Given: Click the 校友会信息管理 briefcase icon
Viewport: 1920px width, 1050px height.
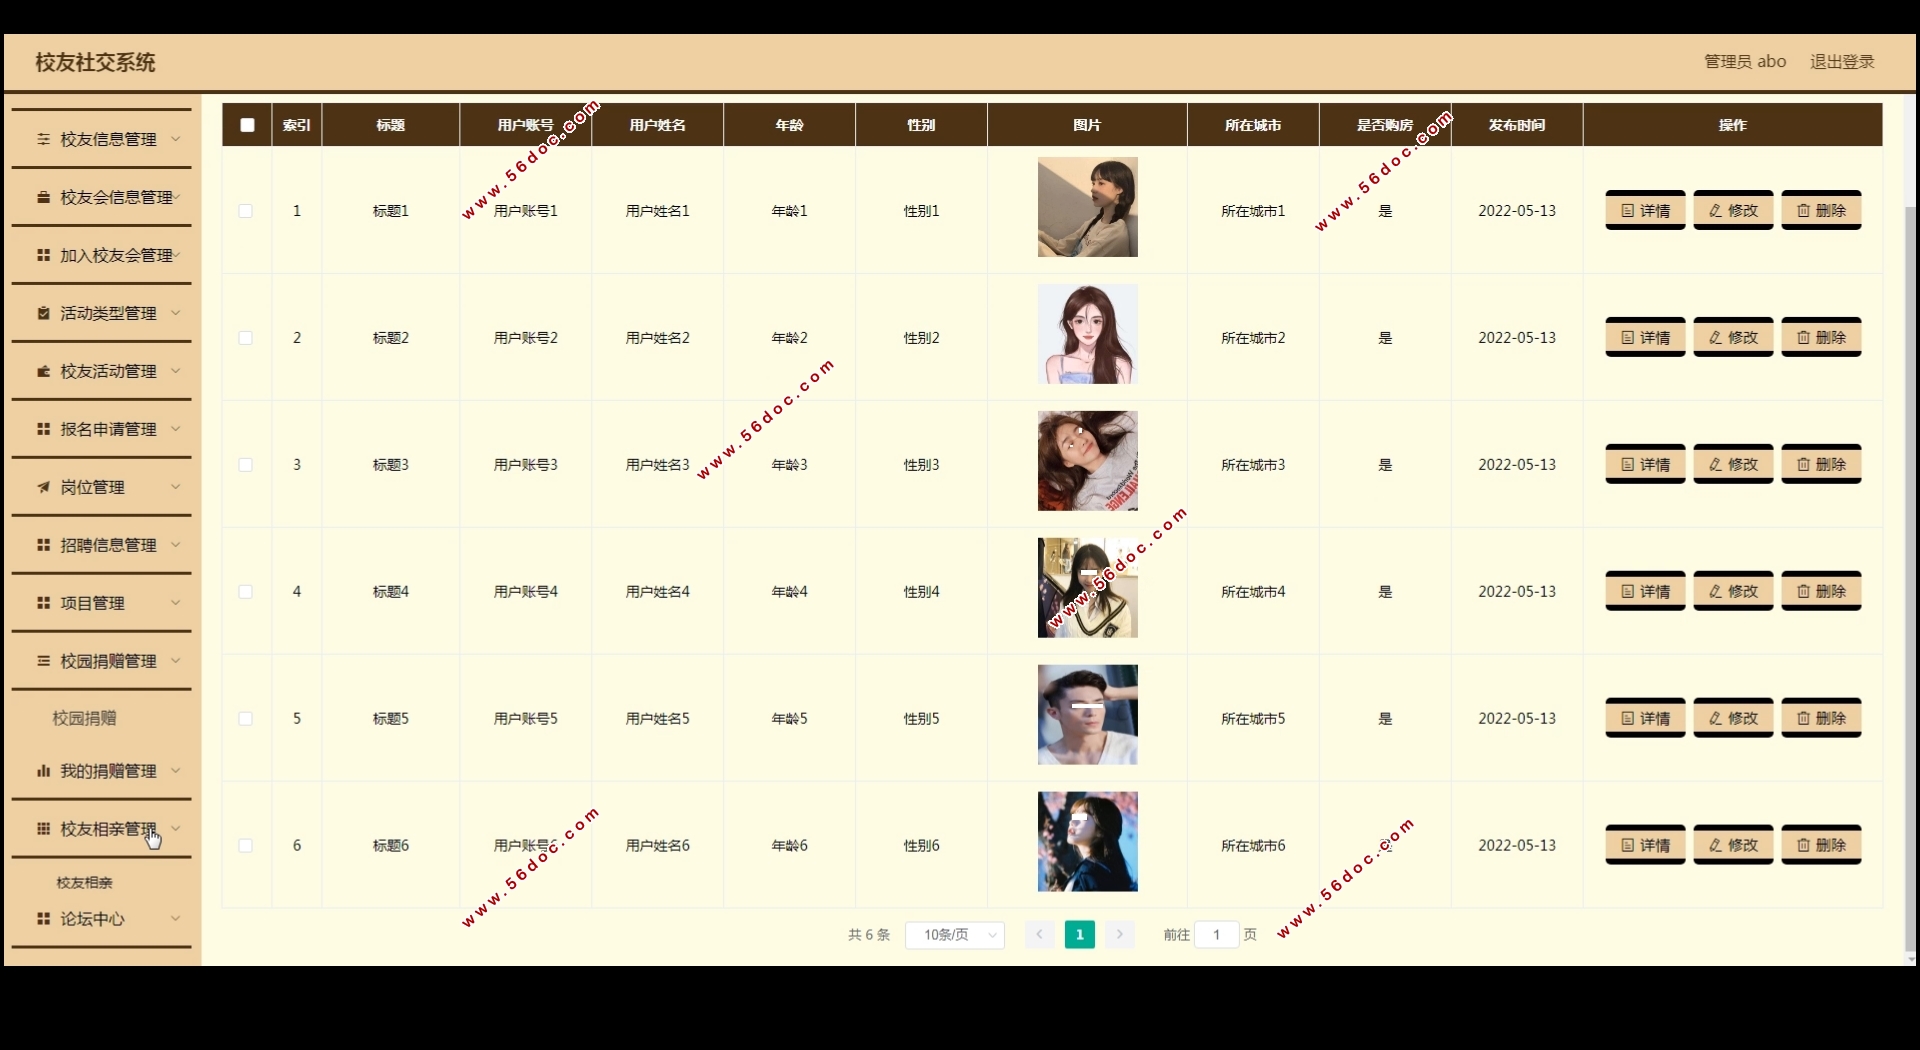Looking at the screenshot, I should (43, 197).
